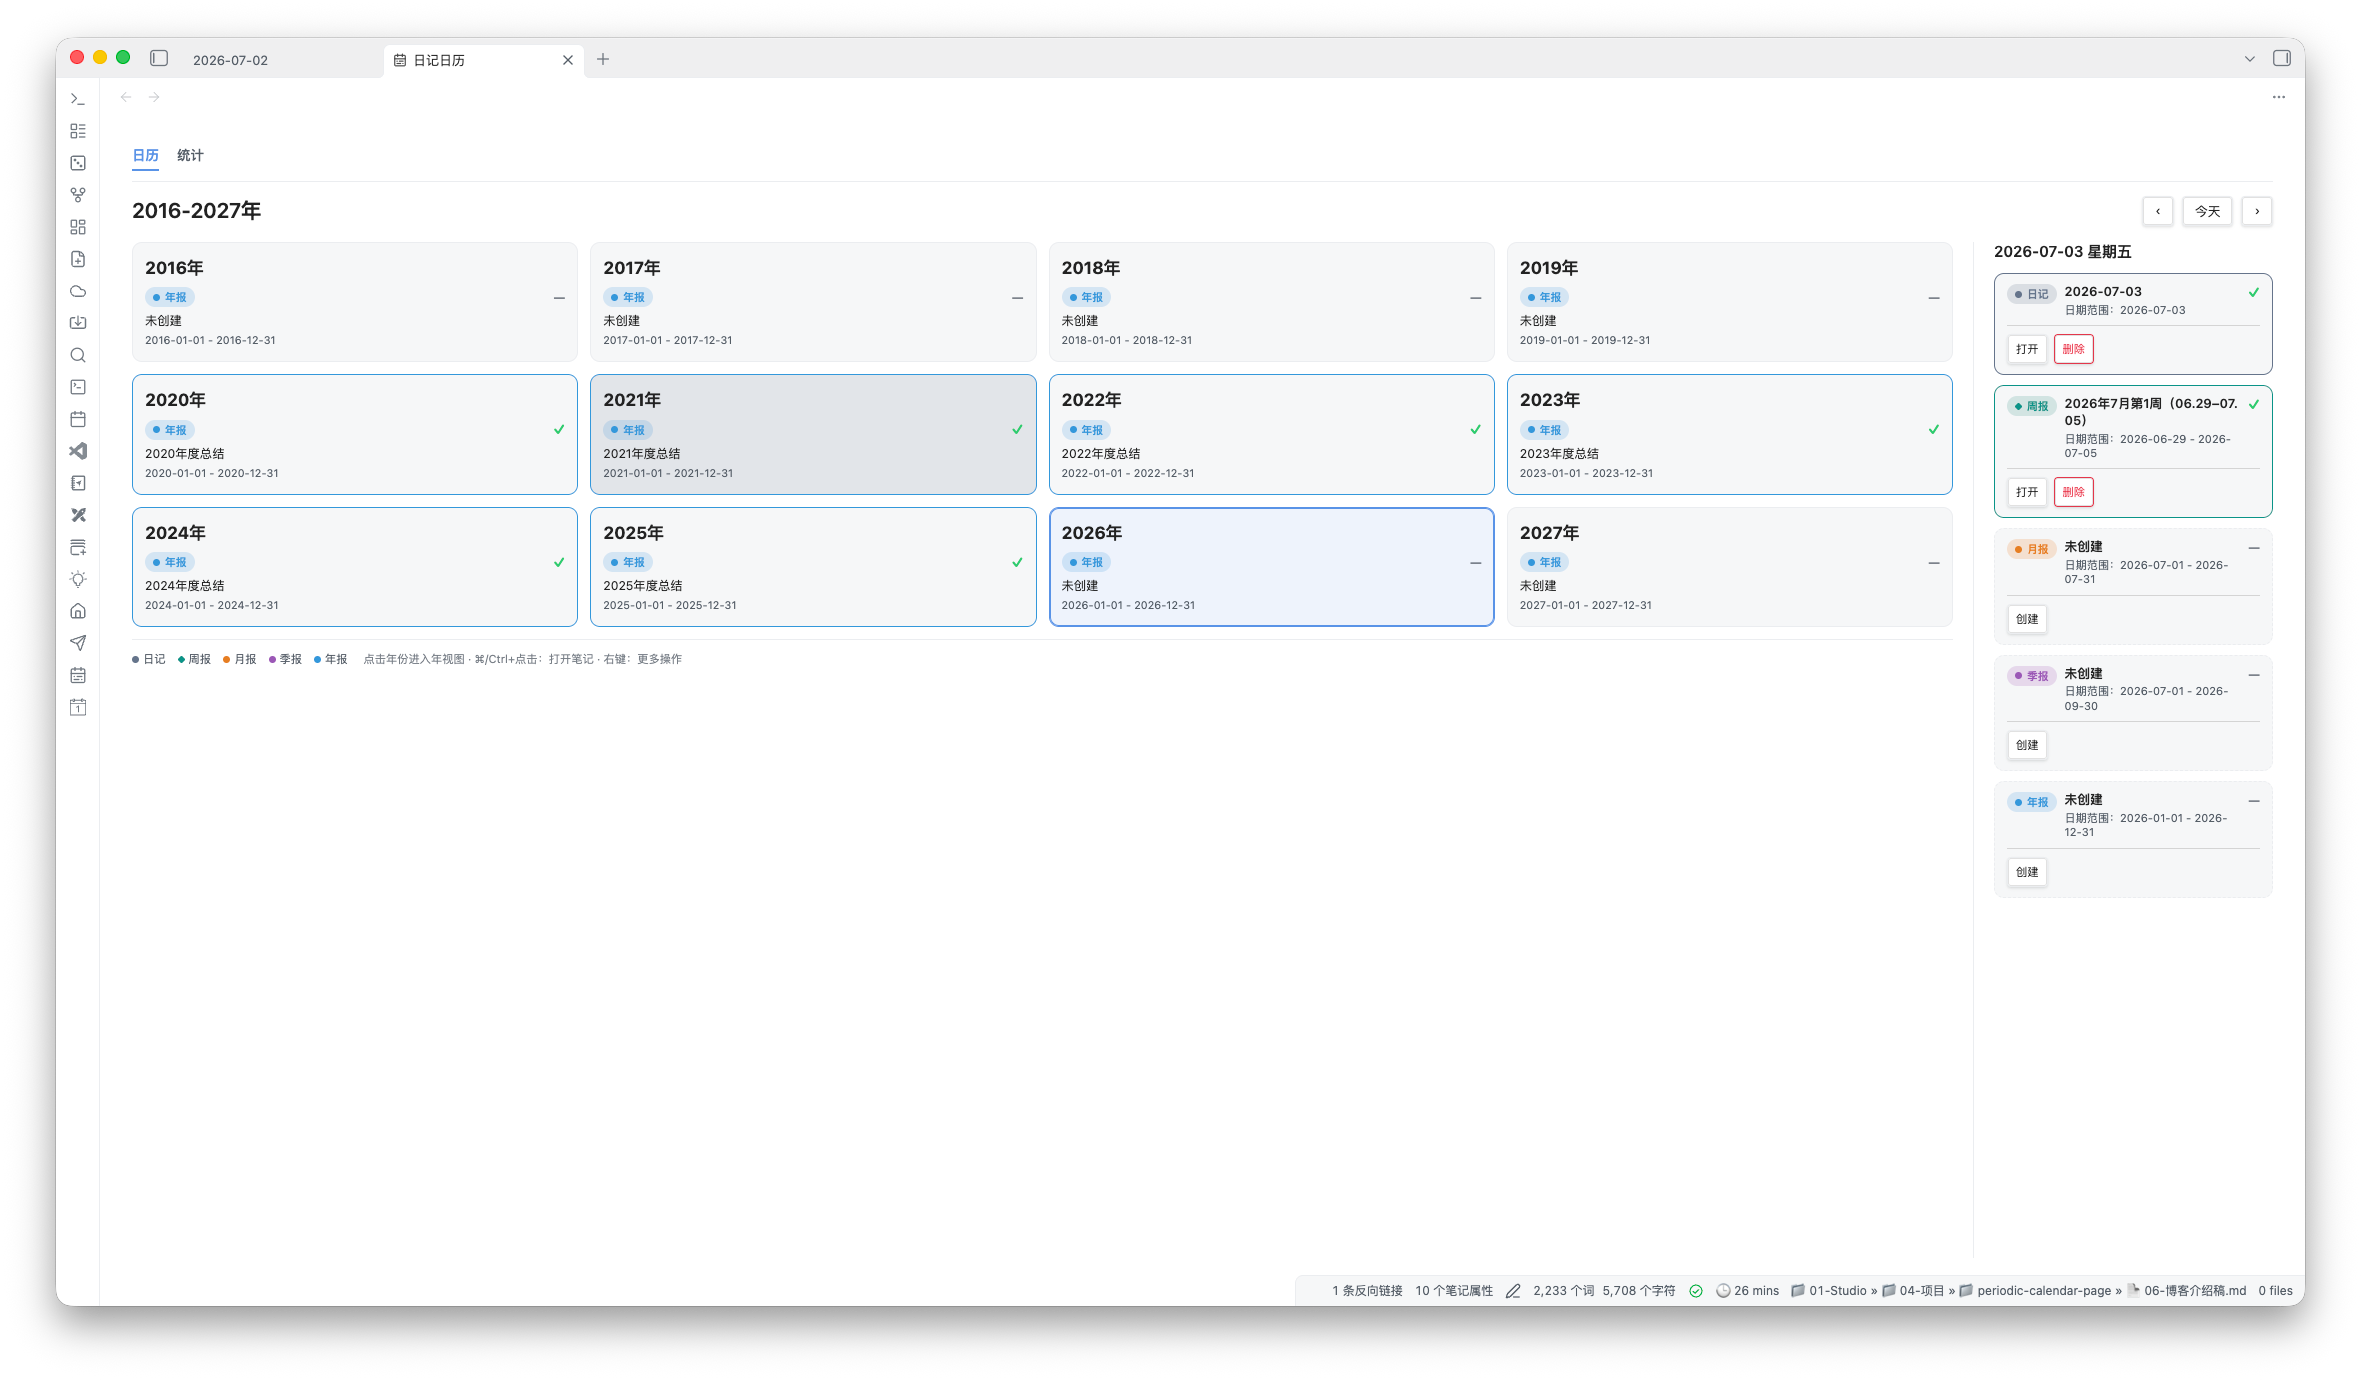Click the calendar icon showing number 1
The width and height of the screenshot is (2361, 1380).
[x=78, y=707]
